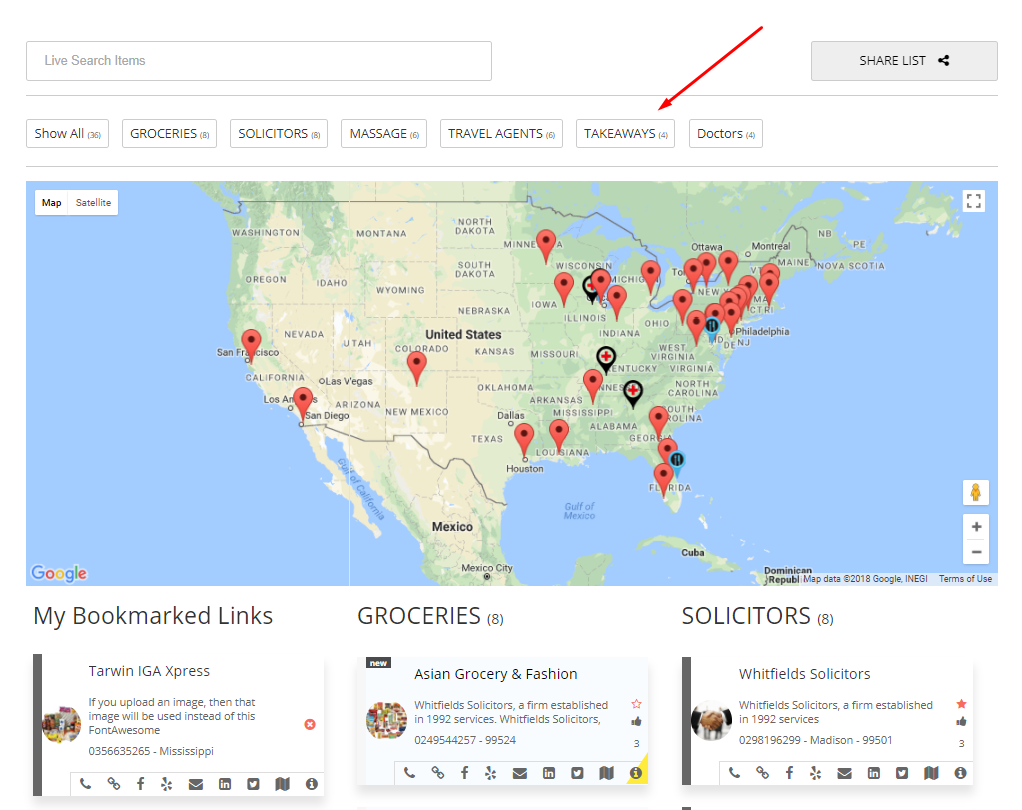Screen dimensions: 1022x810
Task: Click the phone icon on Tarwin IGA Xpress card
Action: [x=85, y=783]
